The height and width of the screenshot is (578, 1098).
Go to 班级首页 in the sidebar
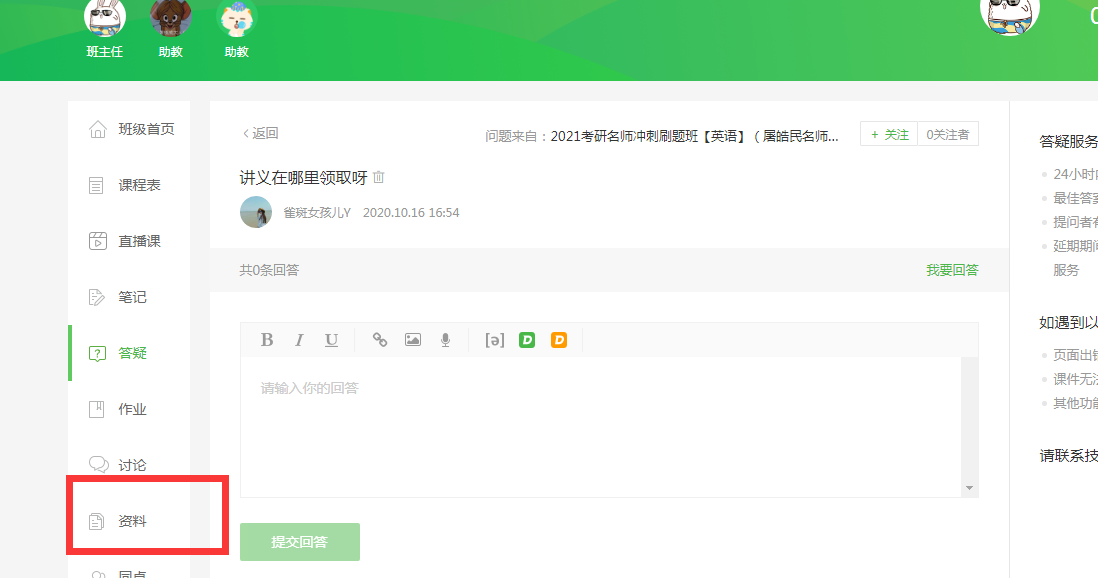point(145,129)
